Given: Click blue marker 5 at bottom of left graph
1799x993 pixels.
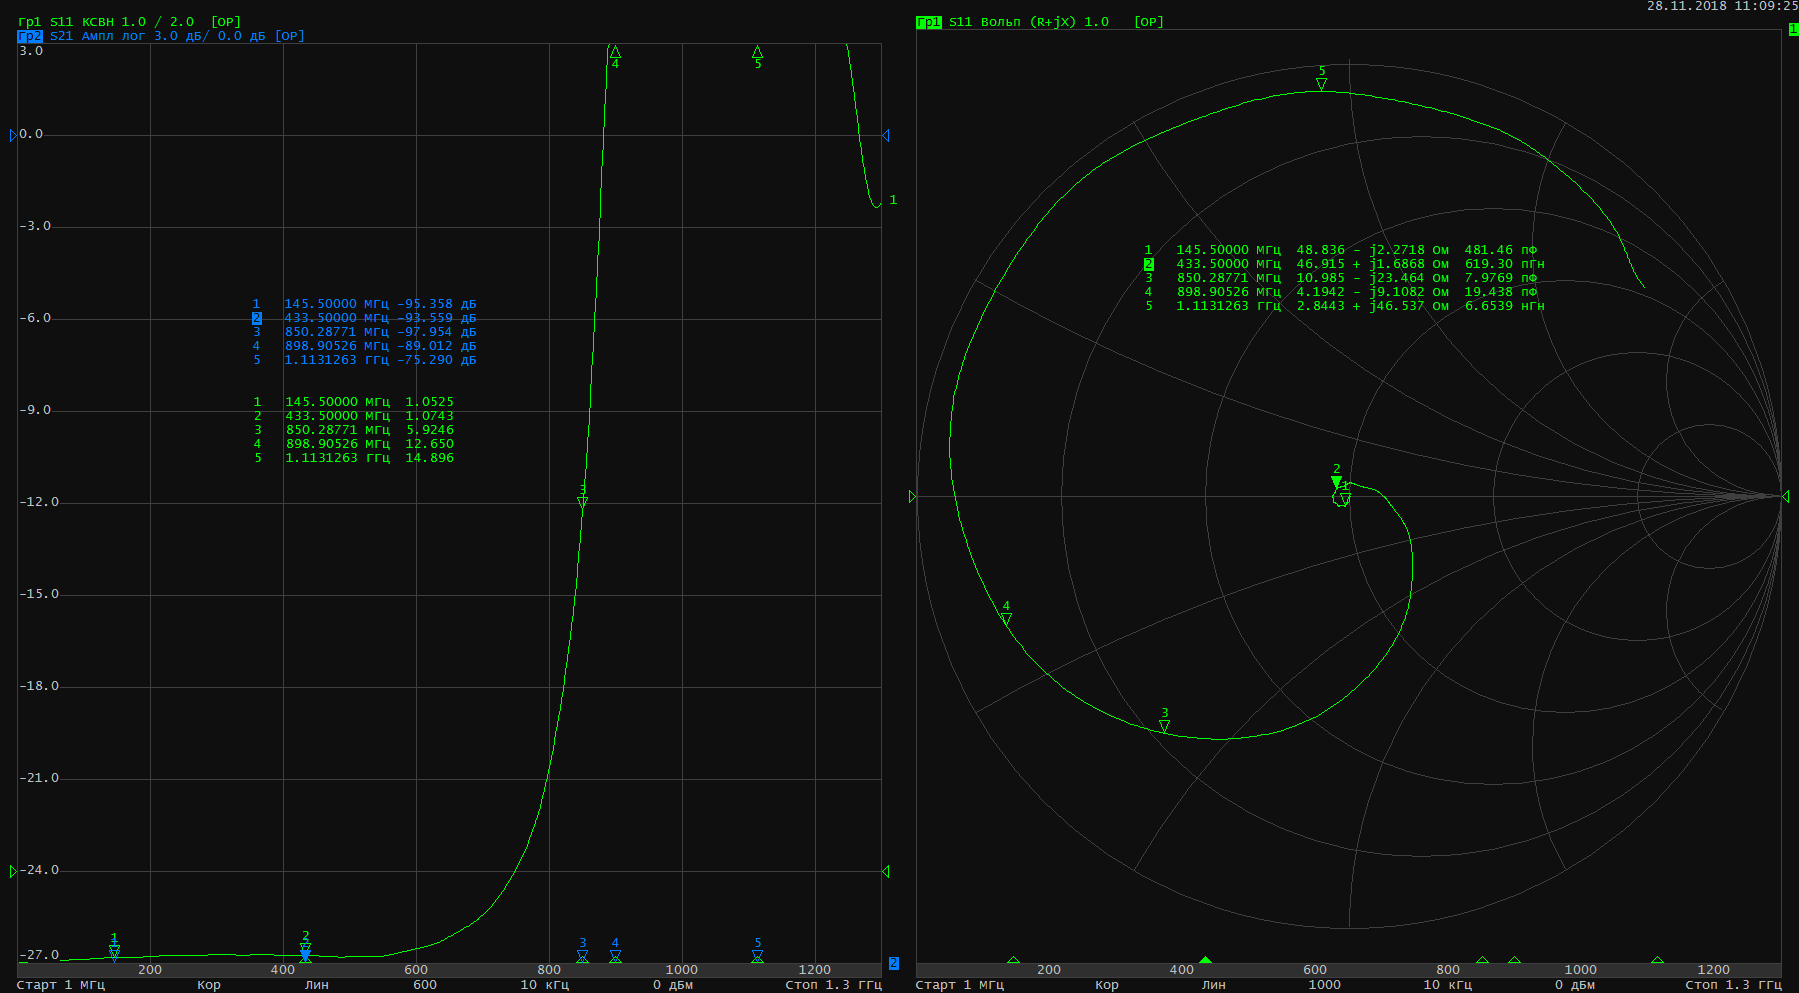Looking at the screenshot, I should (x=757, y=956).
